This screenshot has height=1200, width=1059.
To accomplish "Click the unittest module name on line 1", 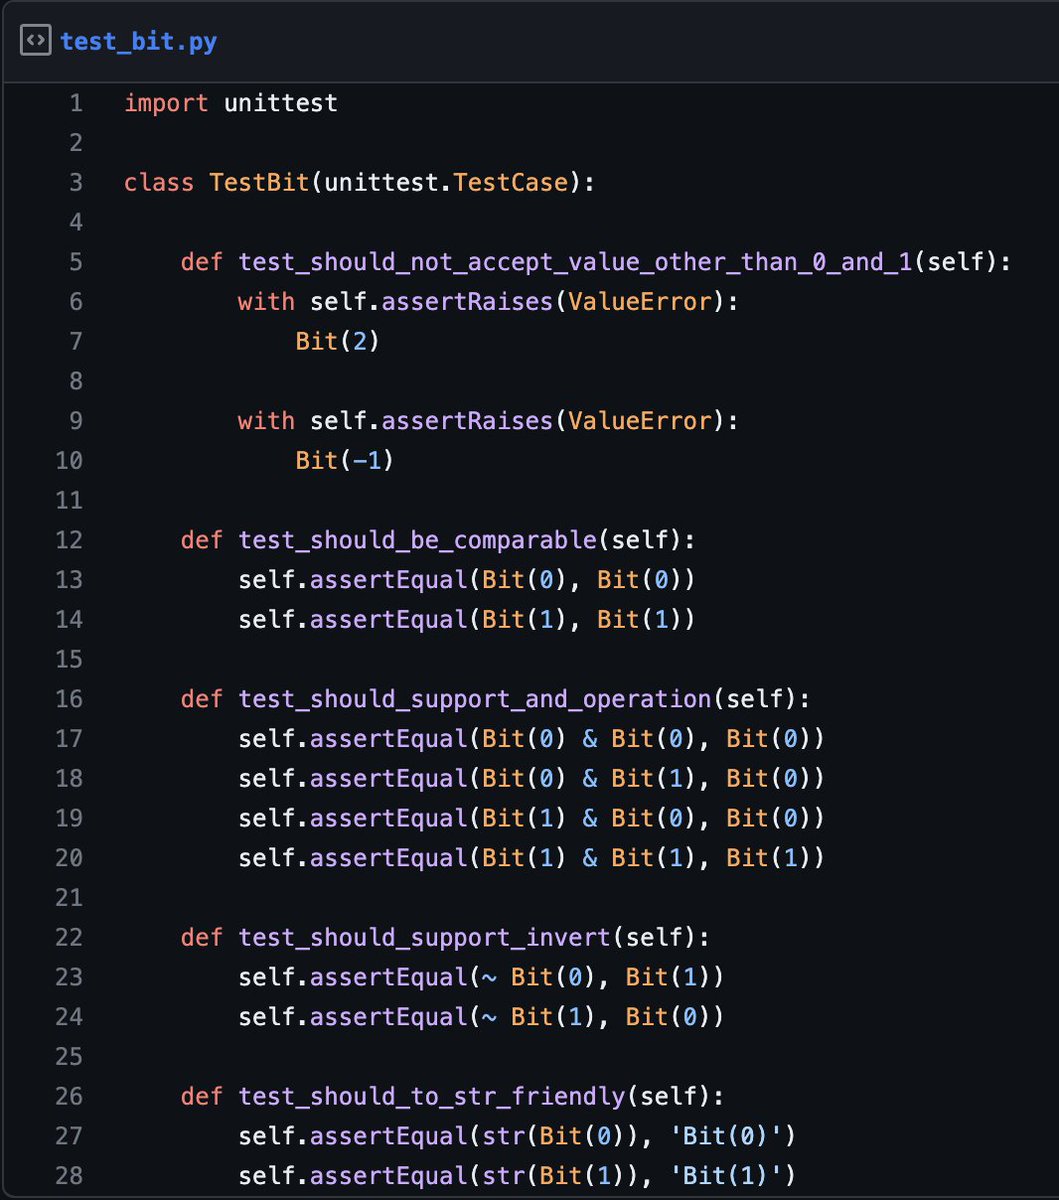I will point(282,102).
